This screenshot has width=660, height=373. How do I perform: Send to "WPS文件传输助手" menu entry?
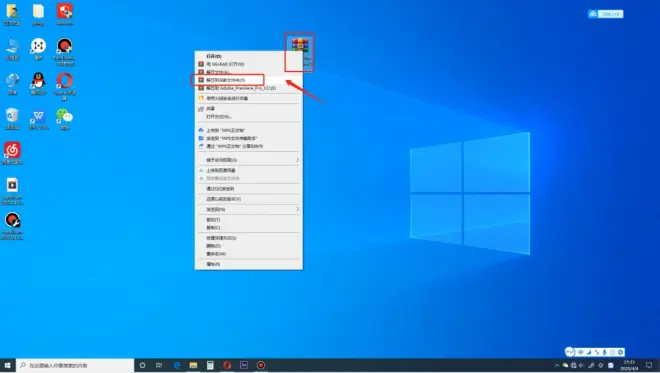tap(248, 138)
